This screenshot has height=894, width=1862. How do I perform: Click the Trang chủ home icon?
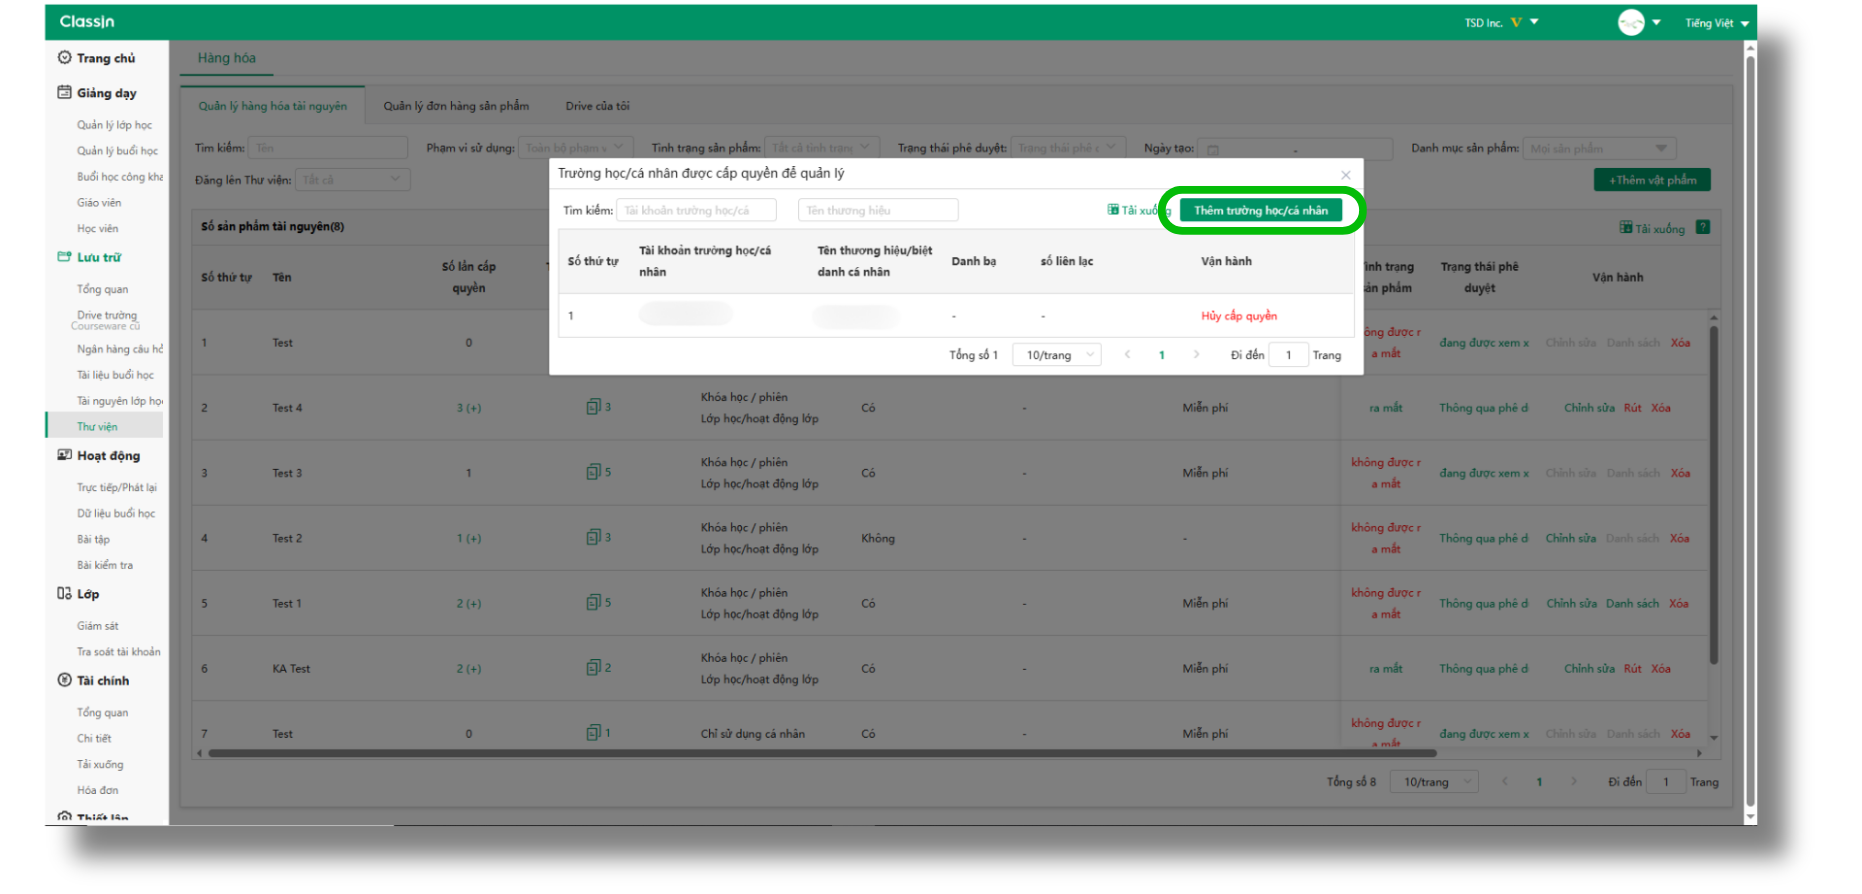pos(65,58)
